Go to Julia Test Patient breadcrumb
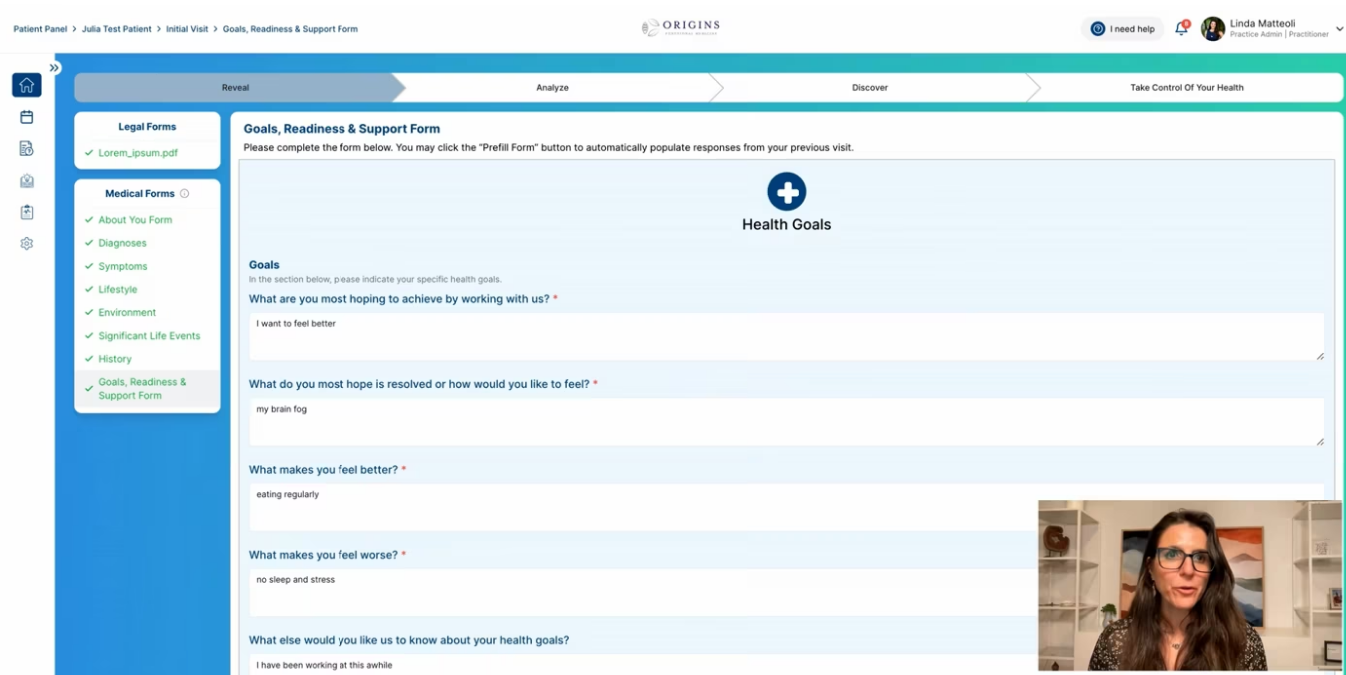Screen dimensions: 1346x675 pyautogui.click(x=117, y=29)
